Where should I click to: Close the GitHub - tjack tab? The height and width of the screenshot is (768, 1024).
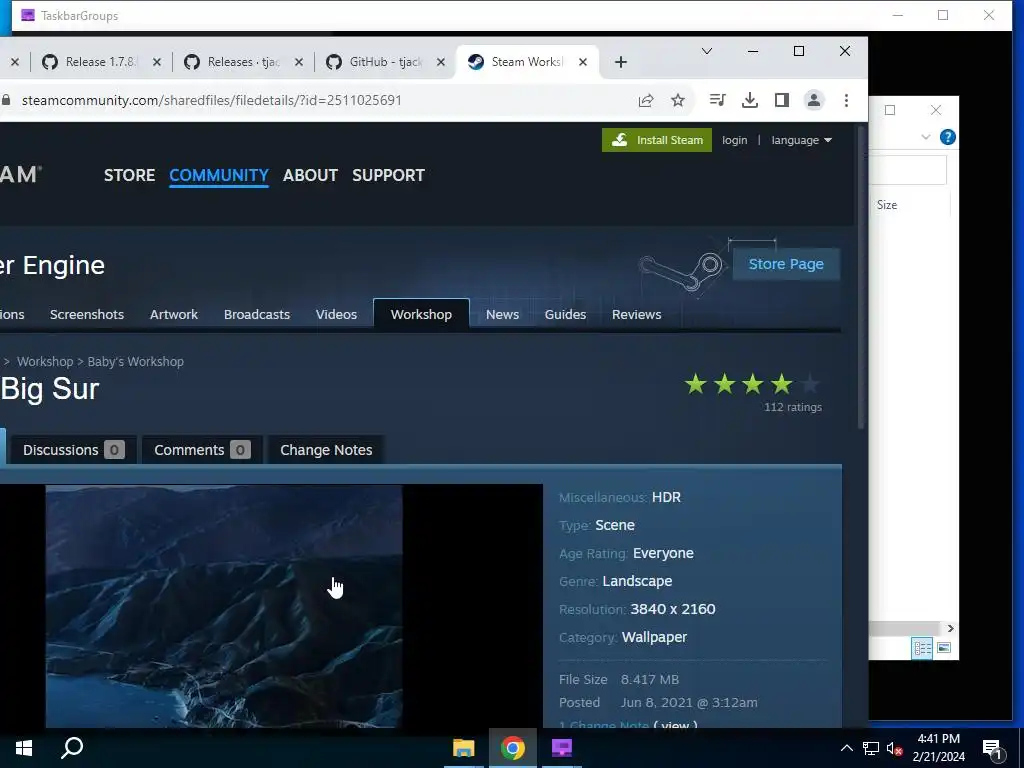(441, 62)
